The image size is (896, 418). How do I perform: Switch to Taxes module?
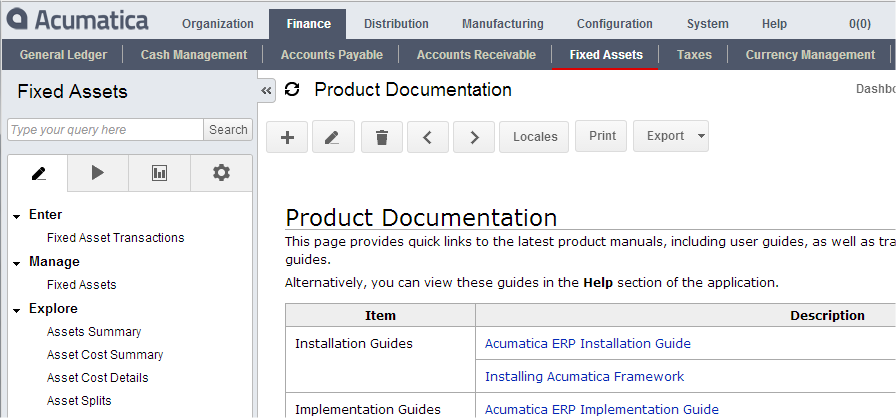[x=694, y=55]
